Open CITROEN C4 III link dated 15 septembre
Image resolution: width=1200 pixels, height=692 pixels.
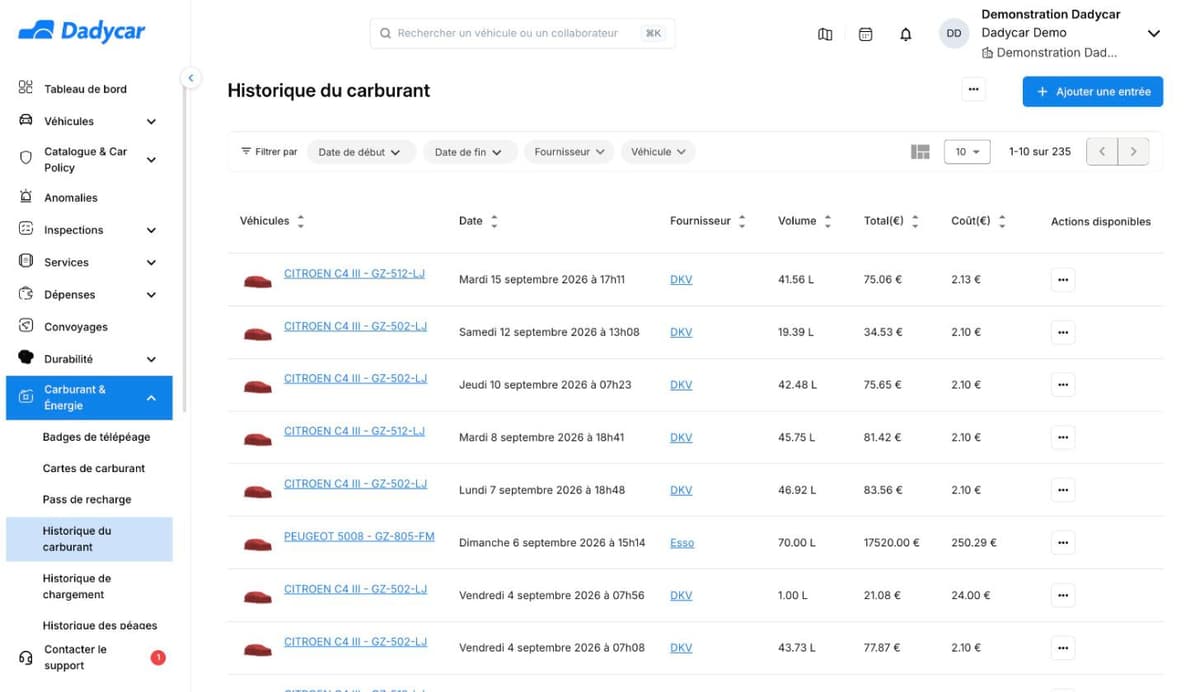point(354,274)
